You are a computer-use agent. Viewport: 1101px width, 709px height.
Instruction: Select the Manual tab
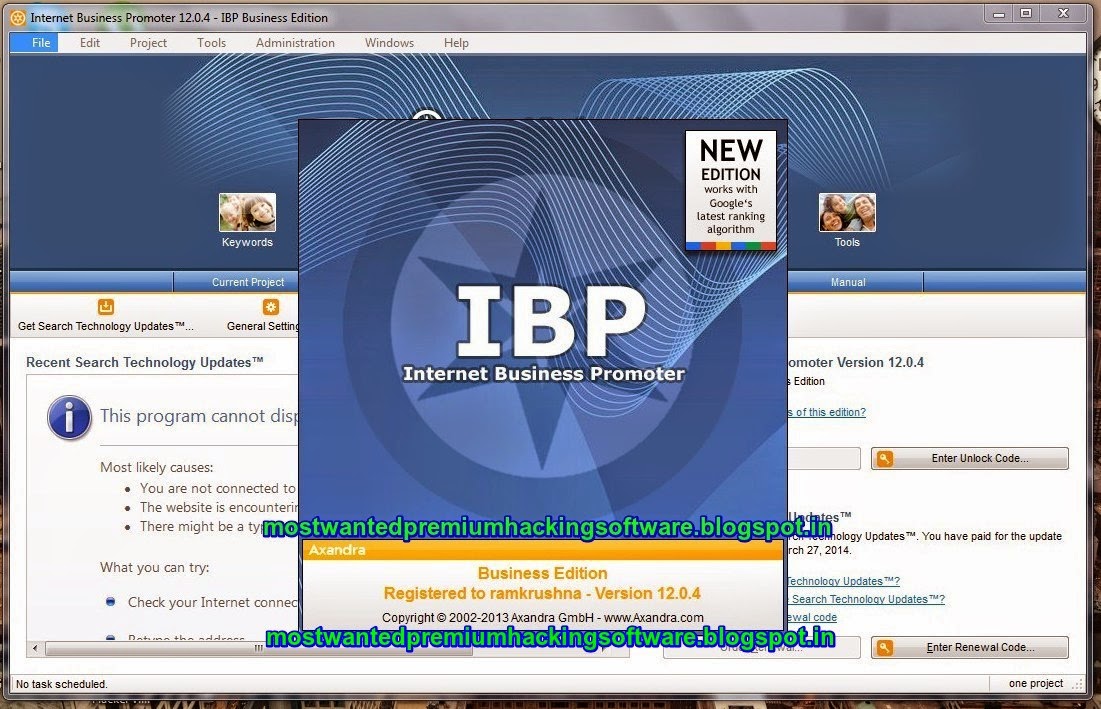(x=848, y=281)
